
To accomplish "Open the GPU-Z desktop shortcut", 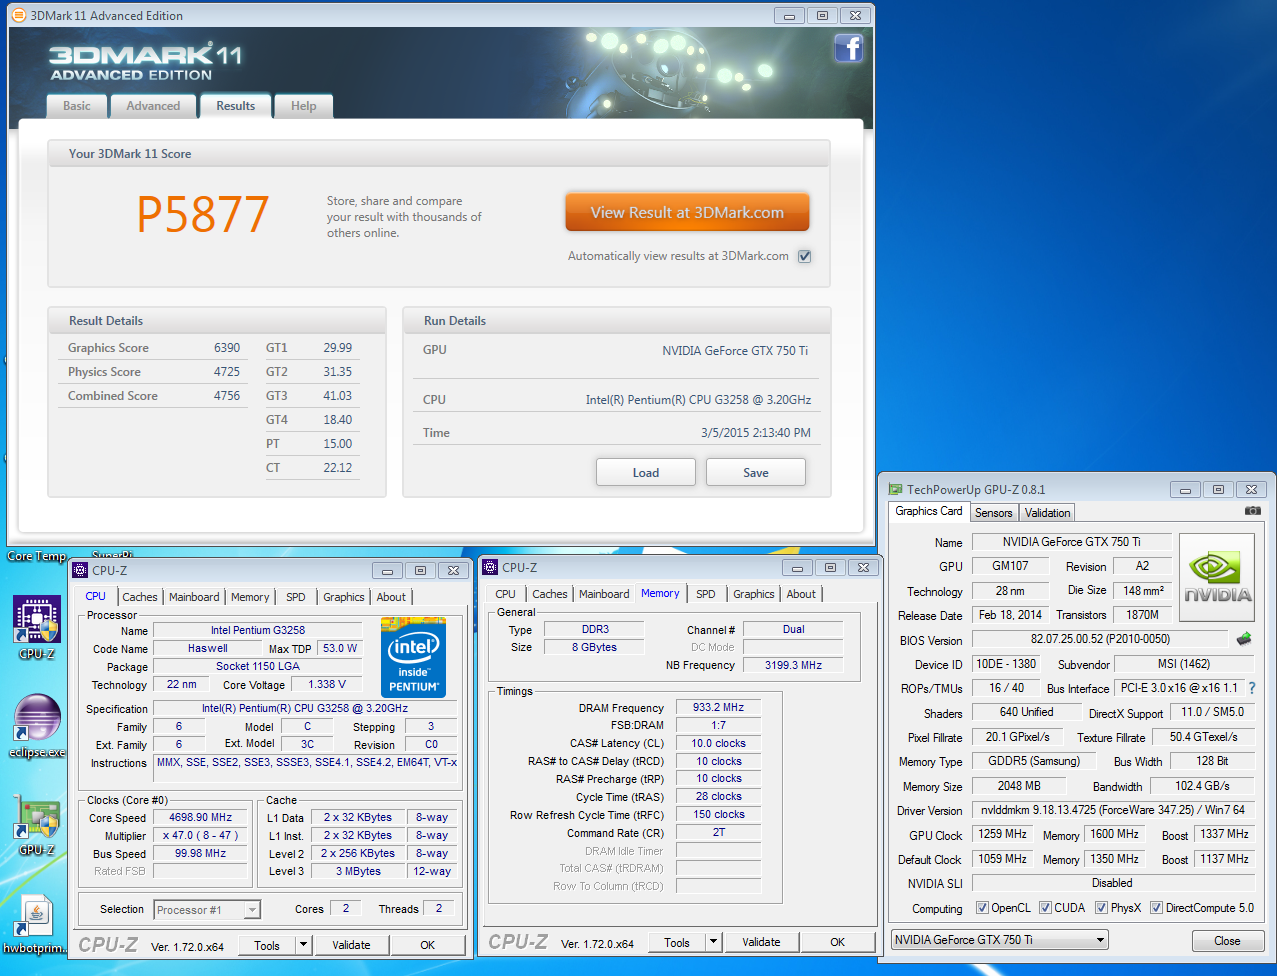I will [37, 825].
